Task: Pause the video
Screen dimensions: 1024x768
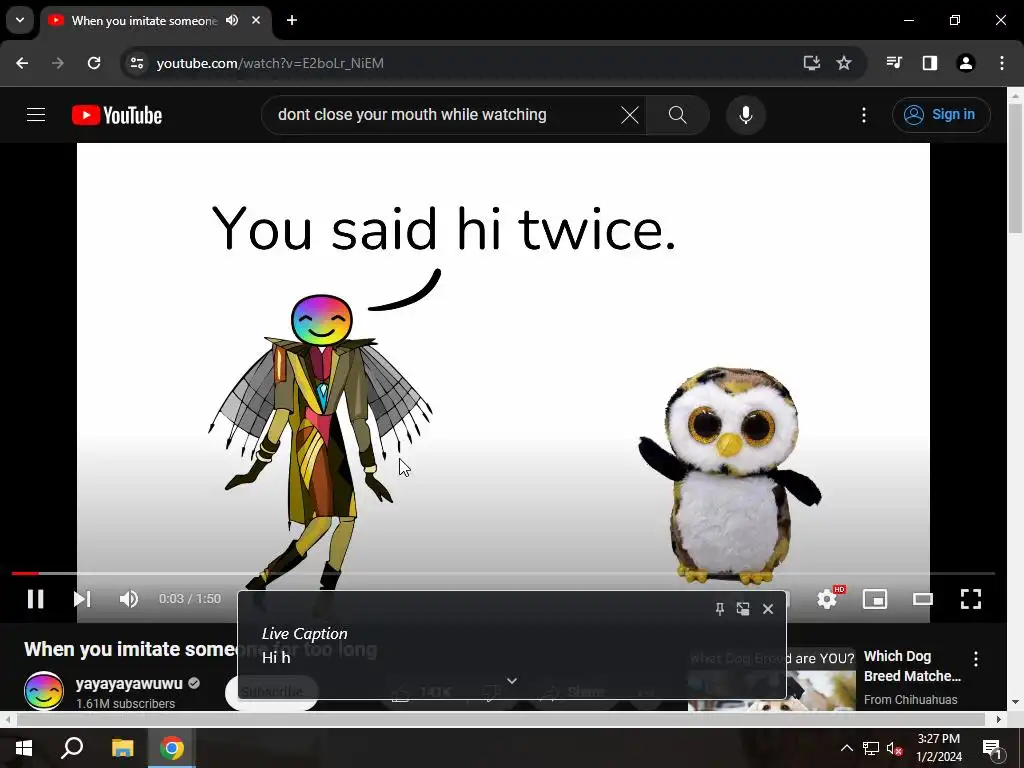Action: tap(35, 599)
